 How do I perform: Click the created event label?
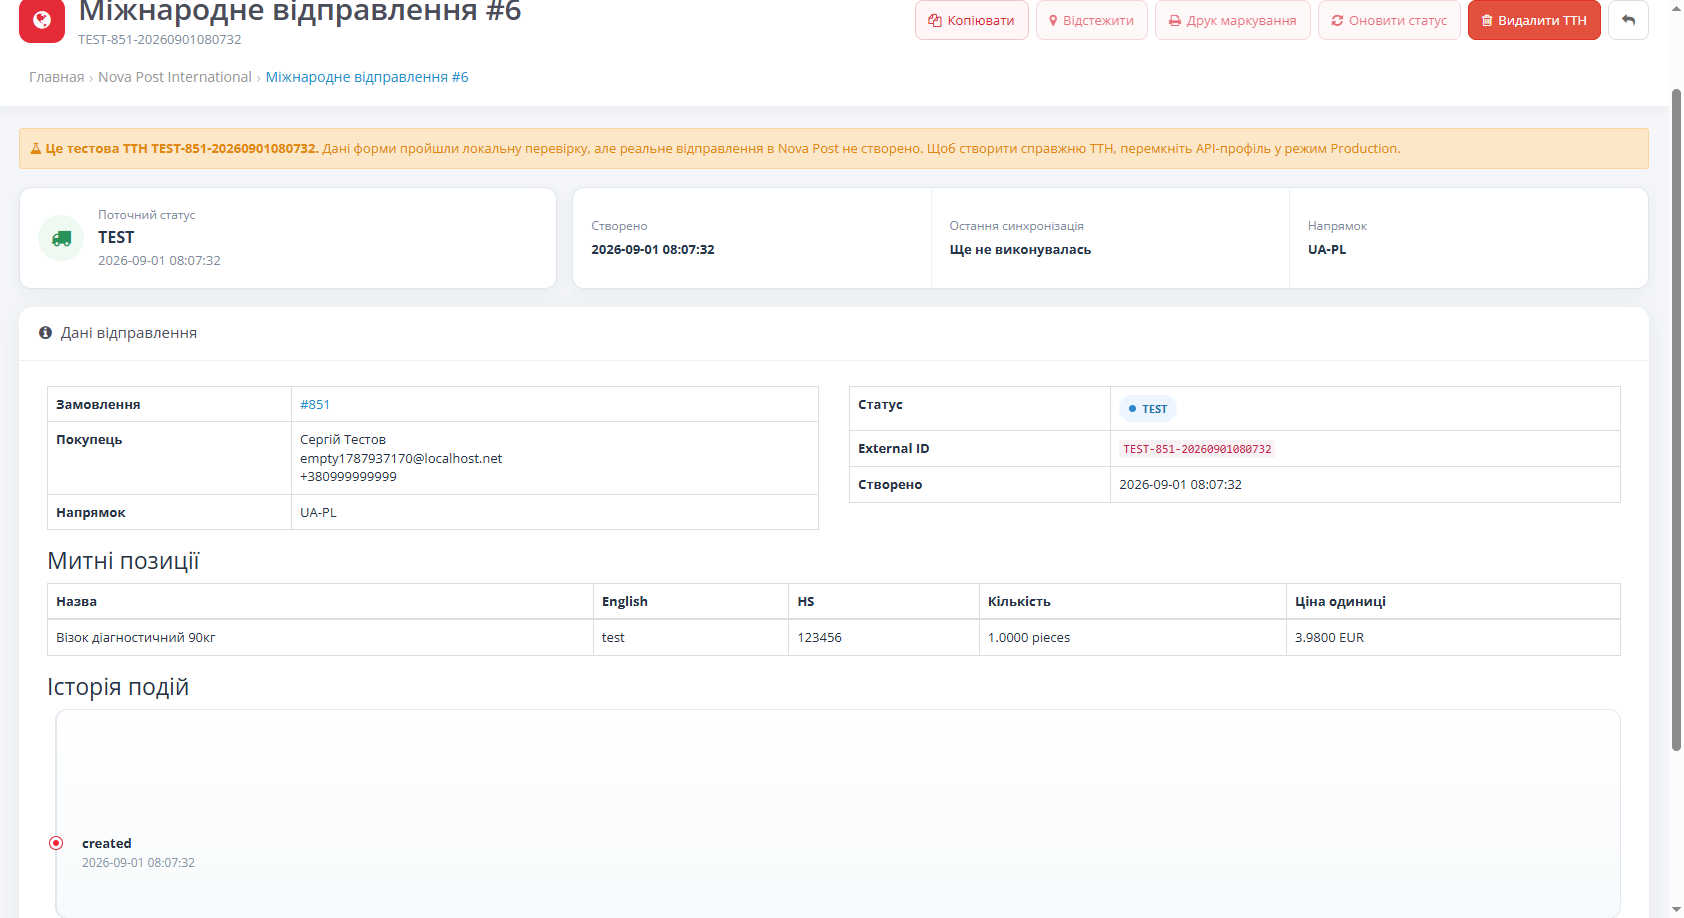point(107,844)
